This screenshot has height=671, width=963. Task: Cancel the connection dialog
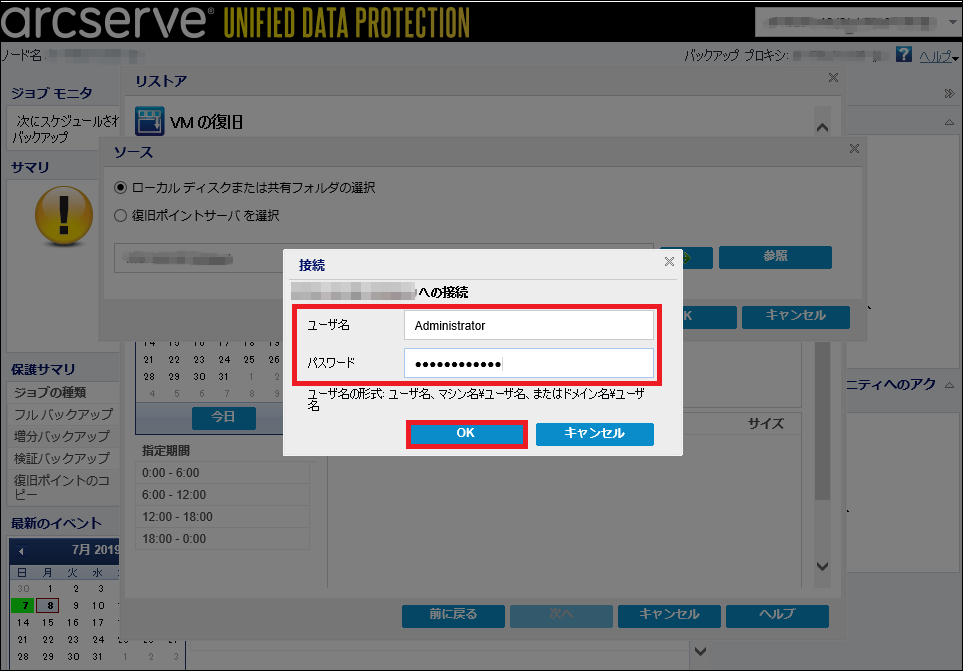click(595, 433)
